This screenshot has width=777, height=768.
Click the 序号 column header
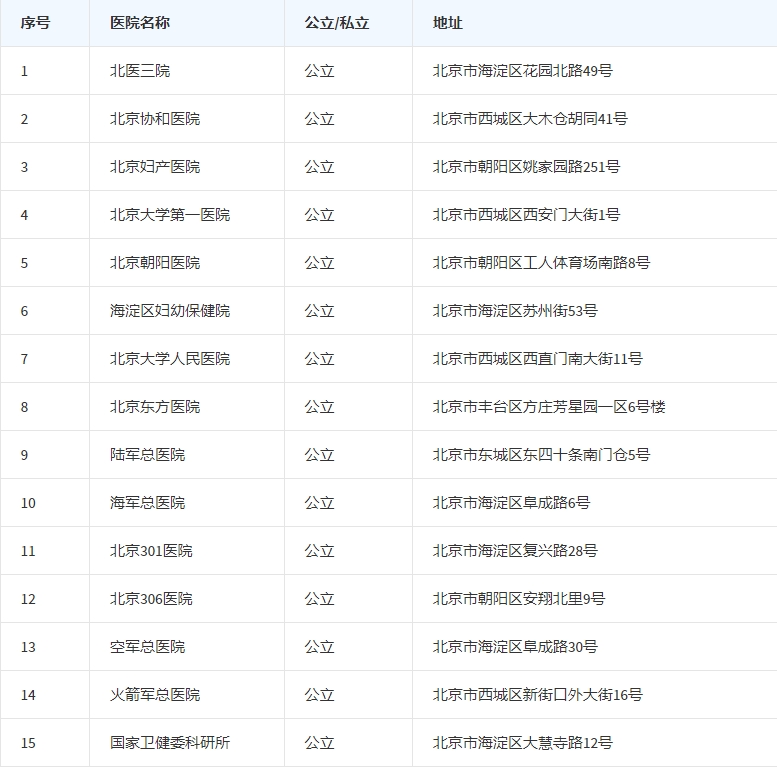pyautogui.click(x=35, y=23)
